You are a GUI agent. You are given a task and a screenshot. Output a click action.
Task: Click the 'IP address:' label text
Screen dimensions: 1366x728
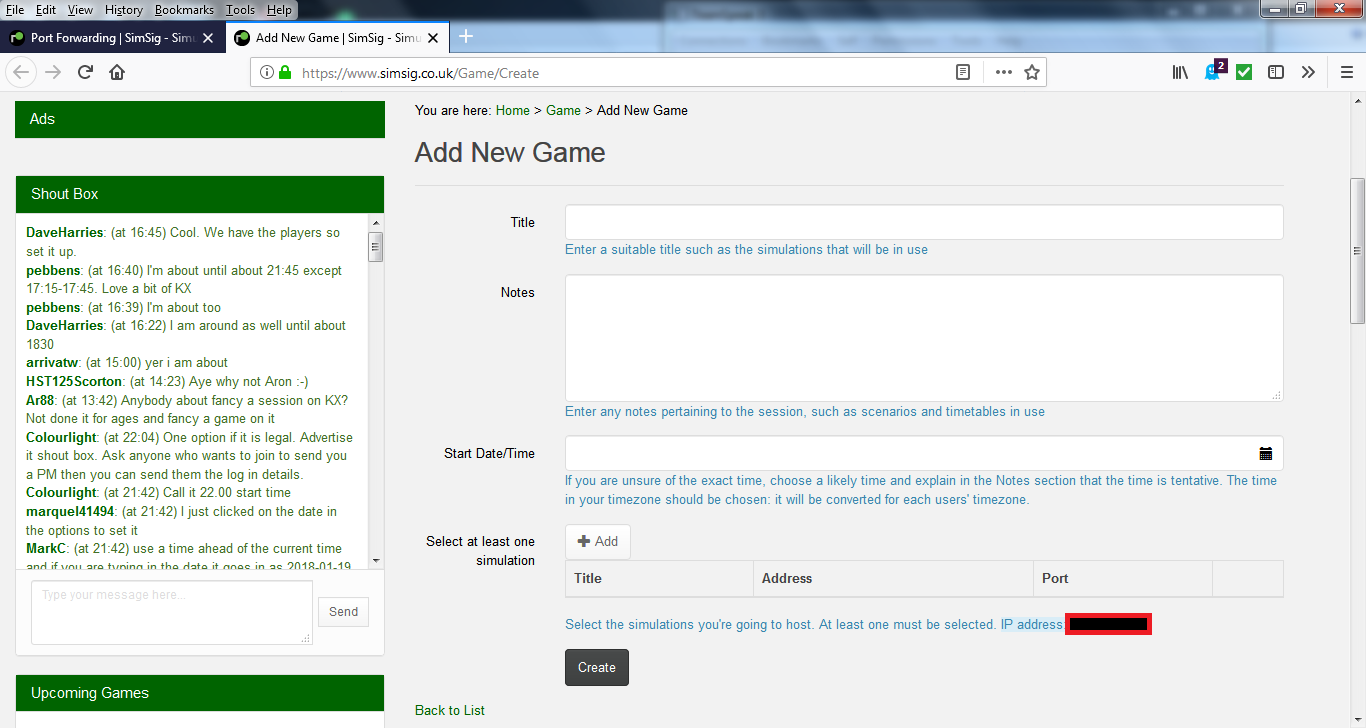coord(1033,625)
